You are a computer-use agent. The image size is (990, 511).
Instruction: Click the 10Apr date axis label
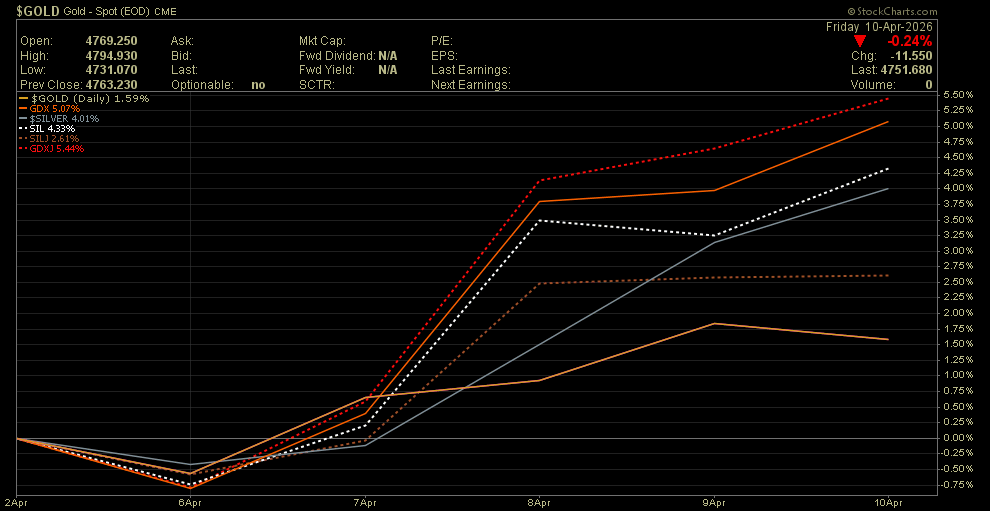tap(889, 501)
